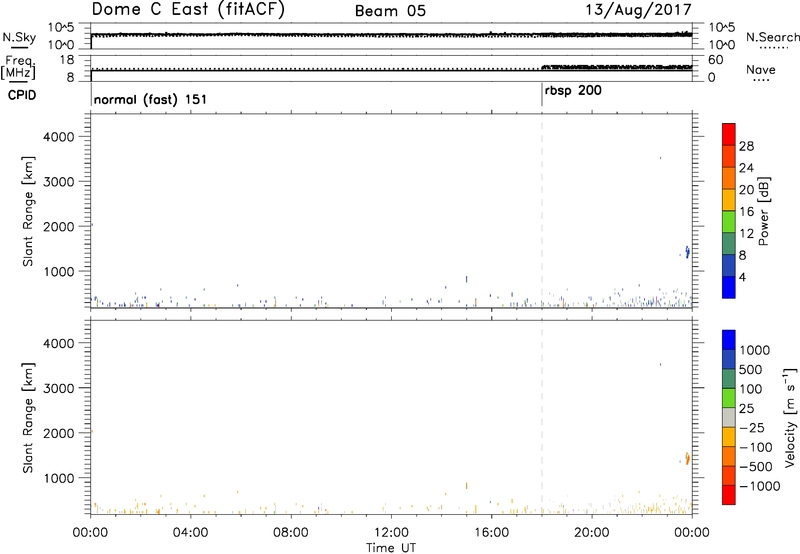800x554 pixels.
Task: Click the 'N.Search' legend label
Action: (772, 37)
